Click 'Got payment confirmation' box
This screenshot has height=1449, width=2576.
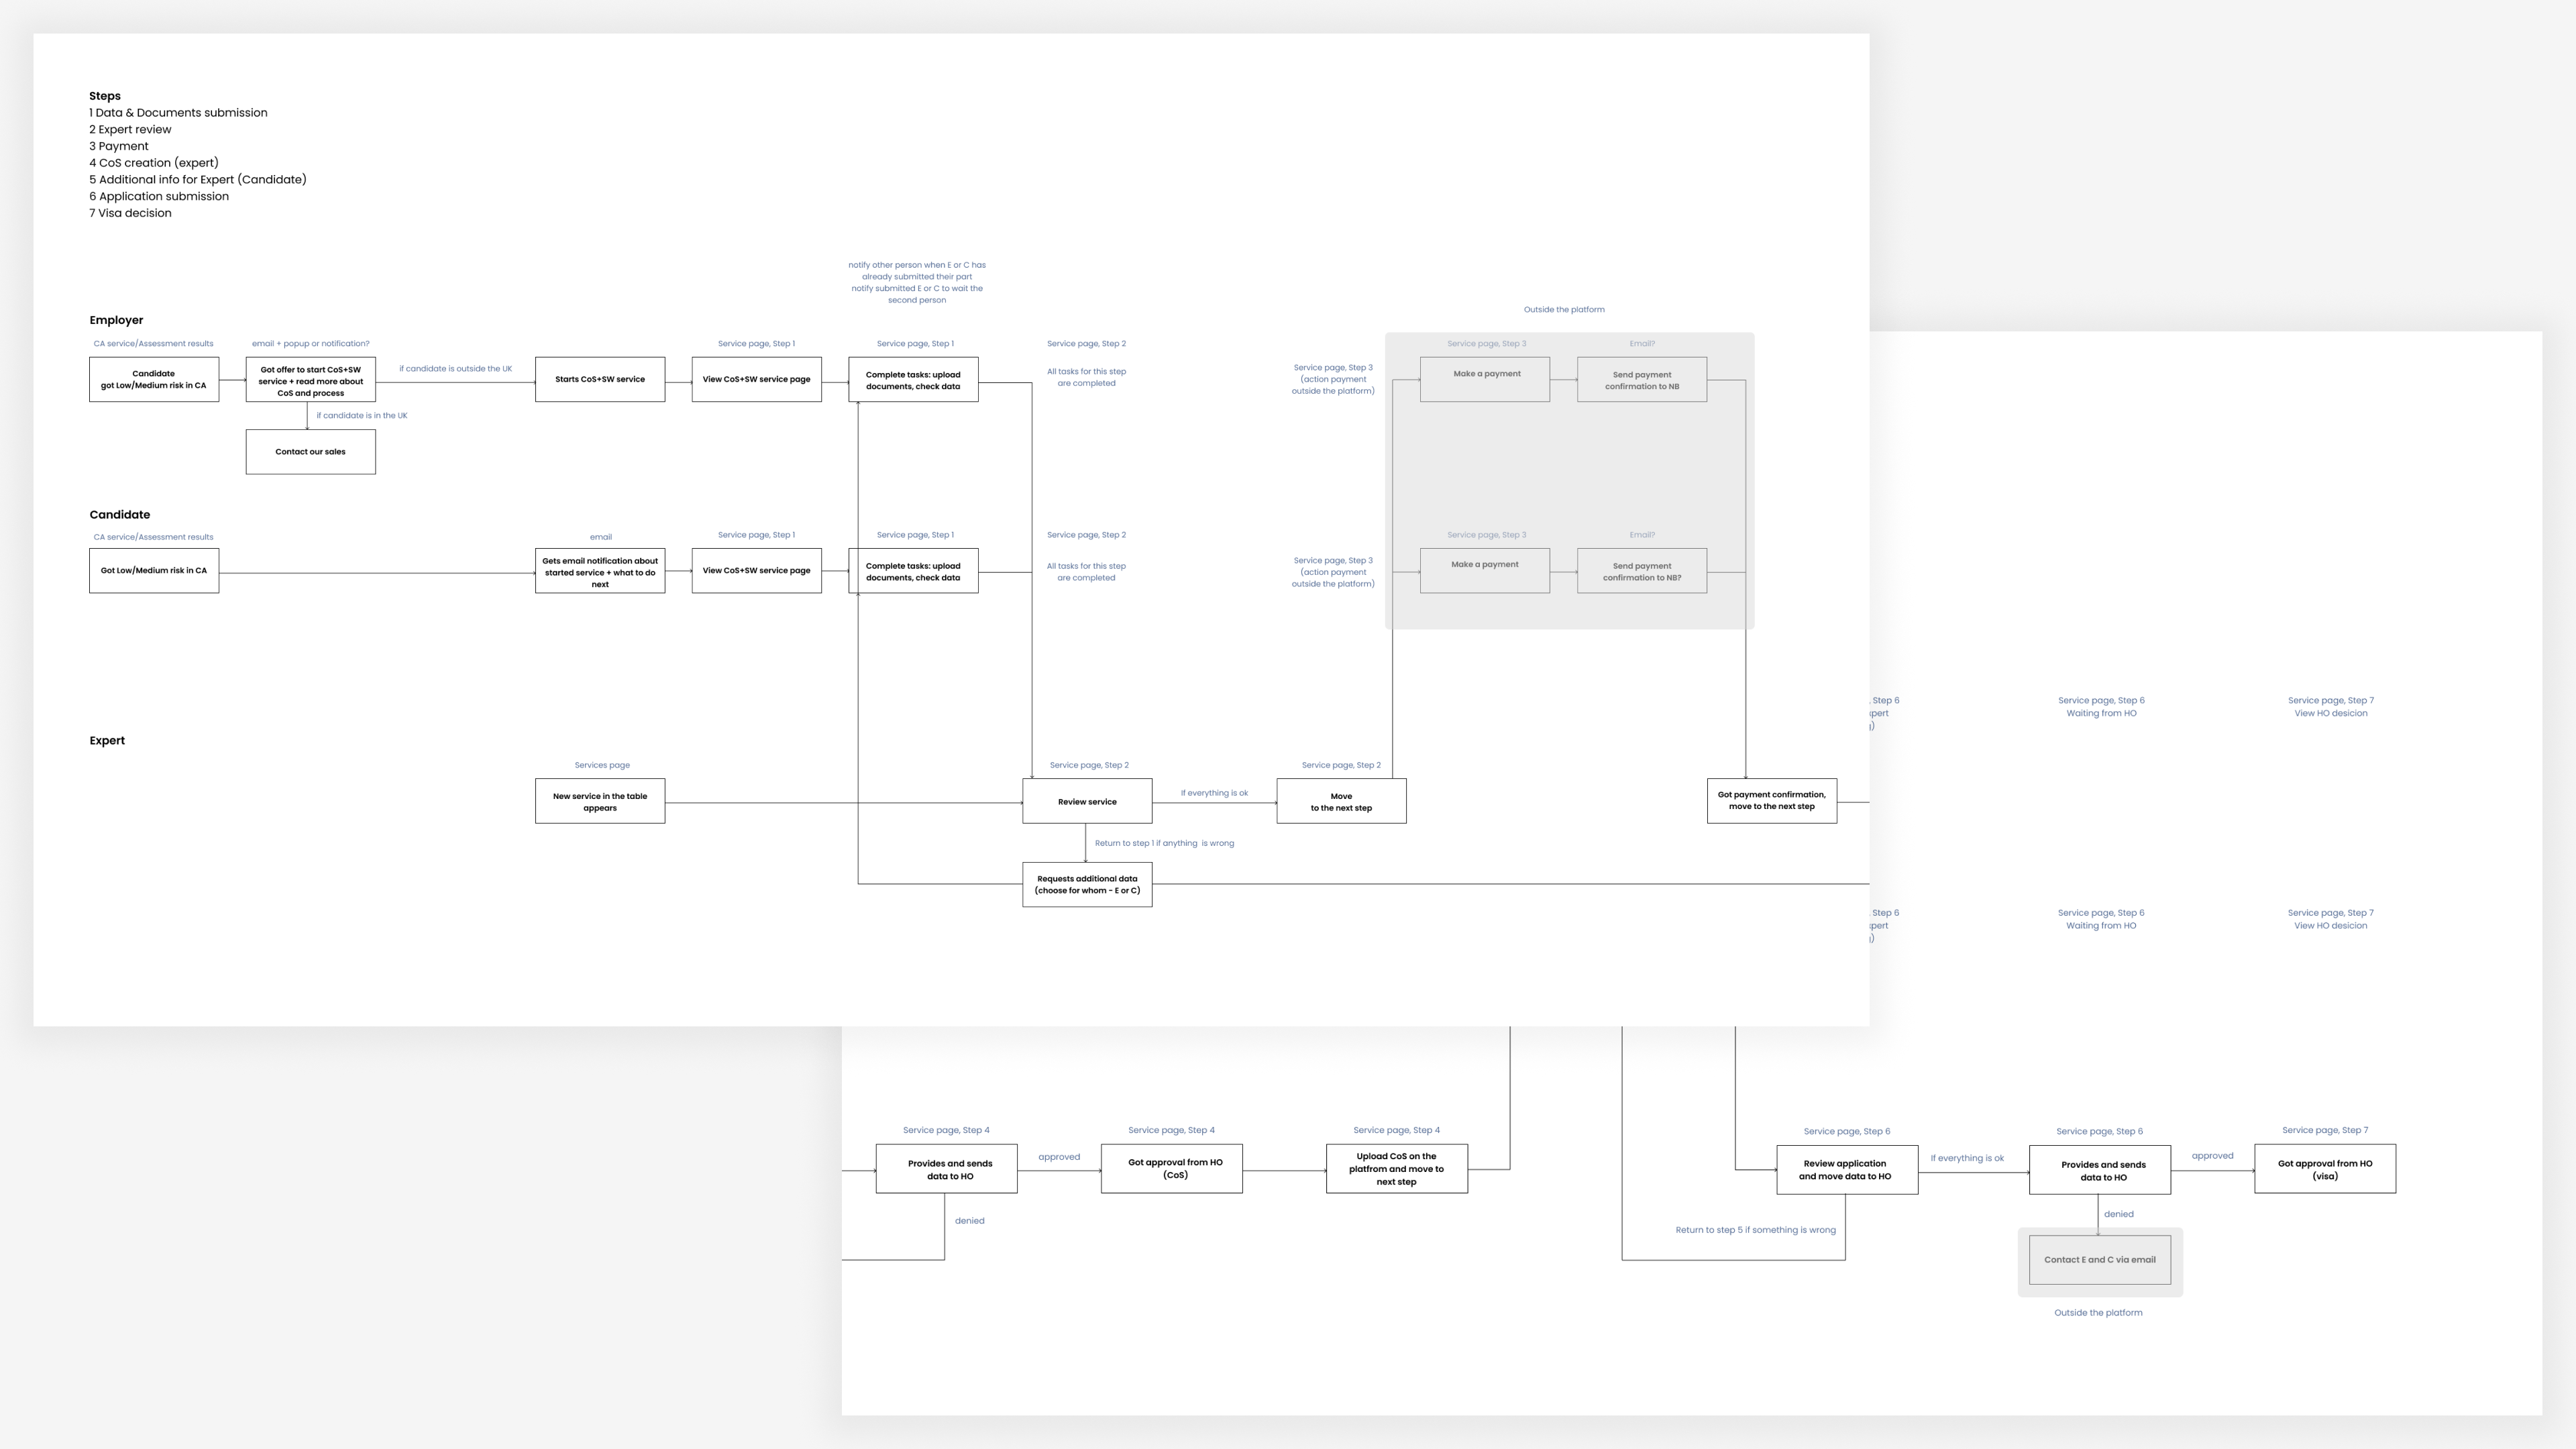click(1770, 800)
